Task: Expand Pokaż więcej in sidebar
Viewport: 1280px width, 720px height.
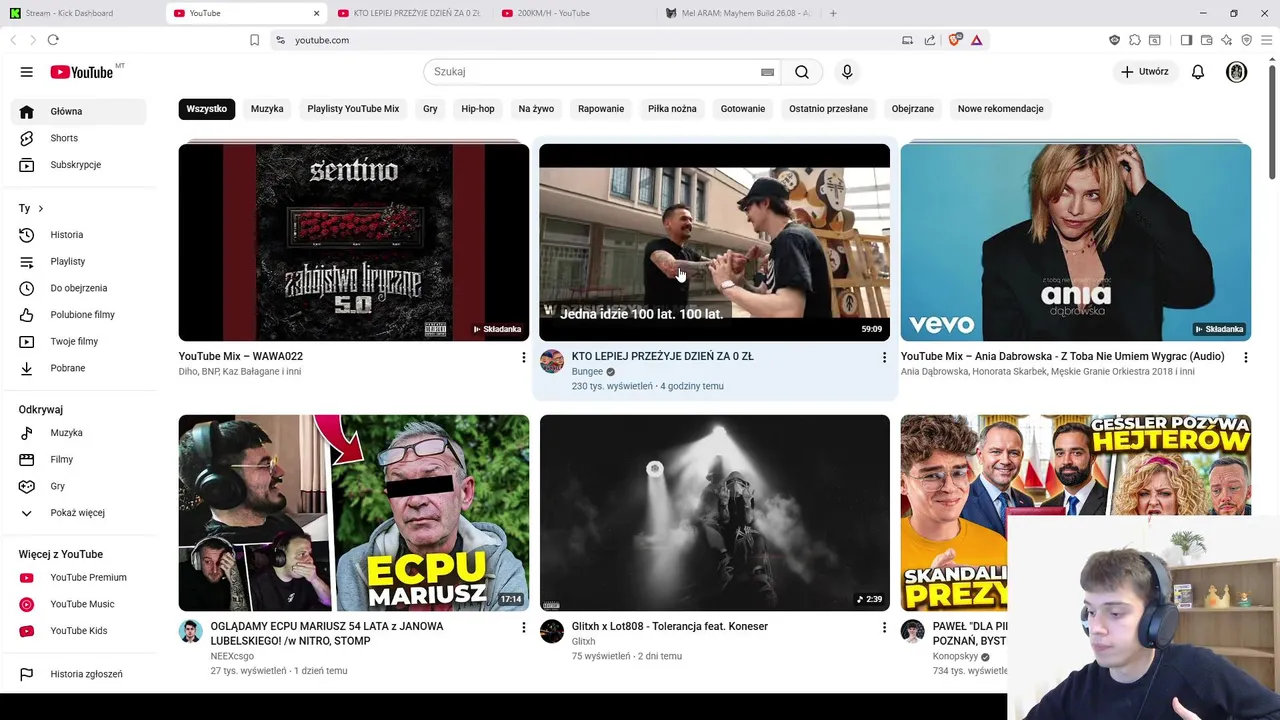Action: (x=78, y=513)
